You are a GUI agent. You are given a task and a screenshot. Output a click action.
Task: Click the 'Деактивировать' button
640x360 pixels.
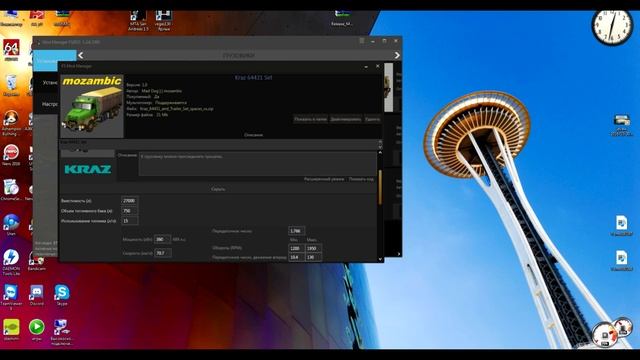[345, 119]
